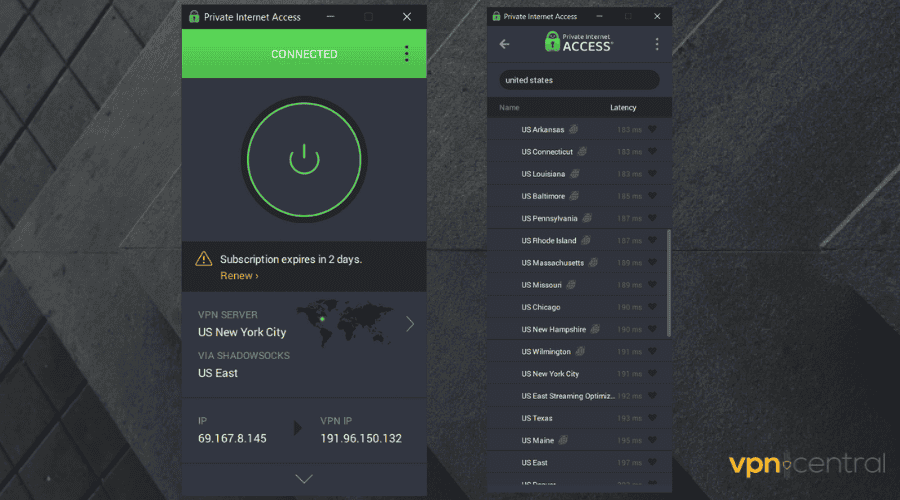Toggle heart for US Maine
900x500 pixels.
coord(652,440)
